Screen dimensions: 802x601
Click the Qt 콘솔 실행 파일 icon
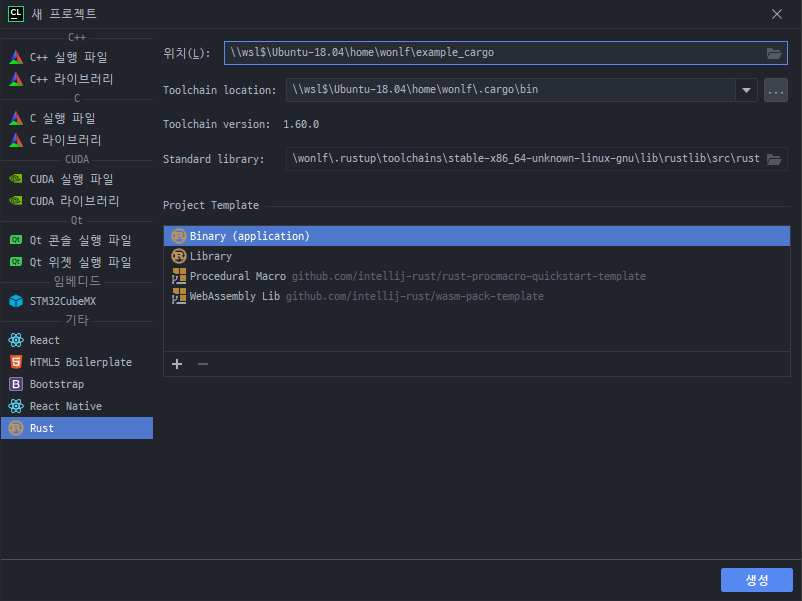pos(16,240)
